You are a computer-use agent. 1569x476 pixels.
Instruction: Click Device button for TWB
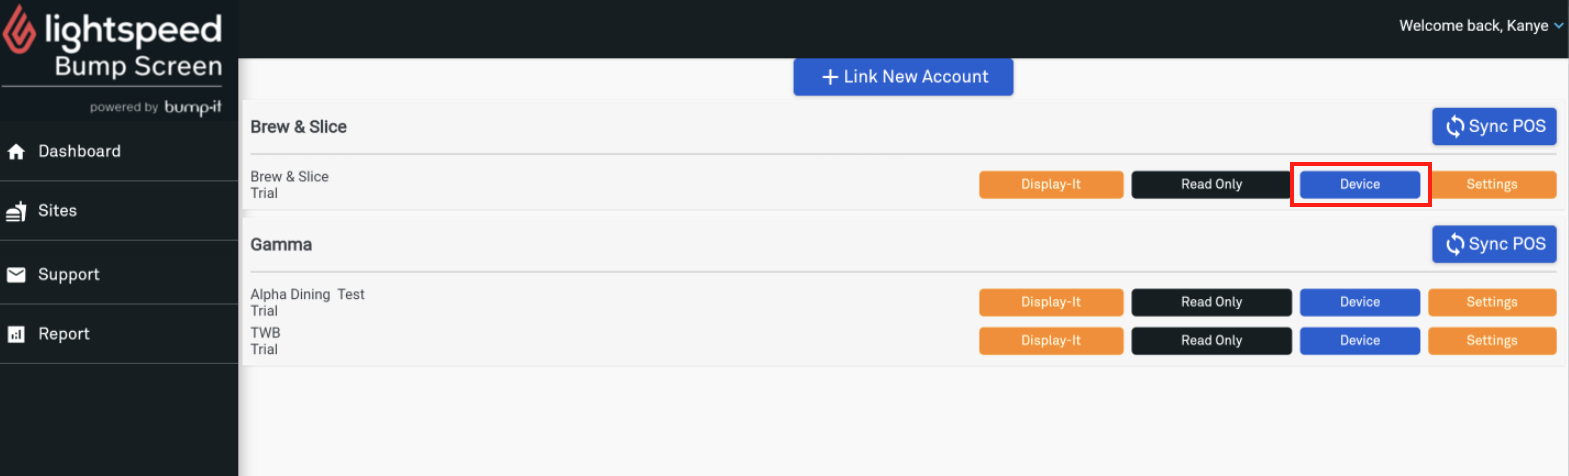point(1360,340)
